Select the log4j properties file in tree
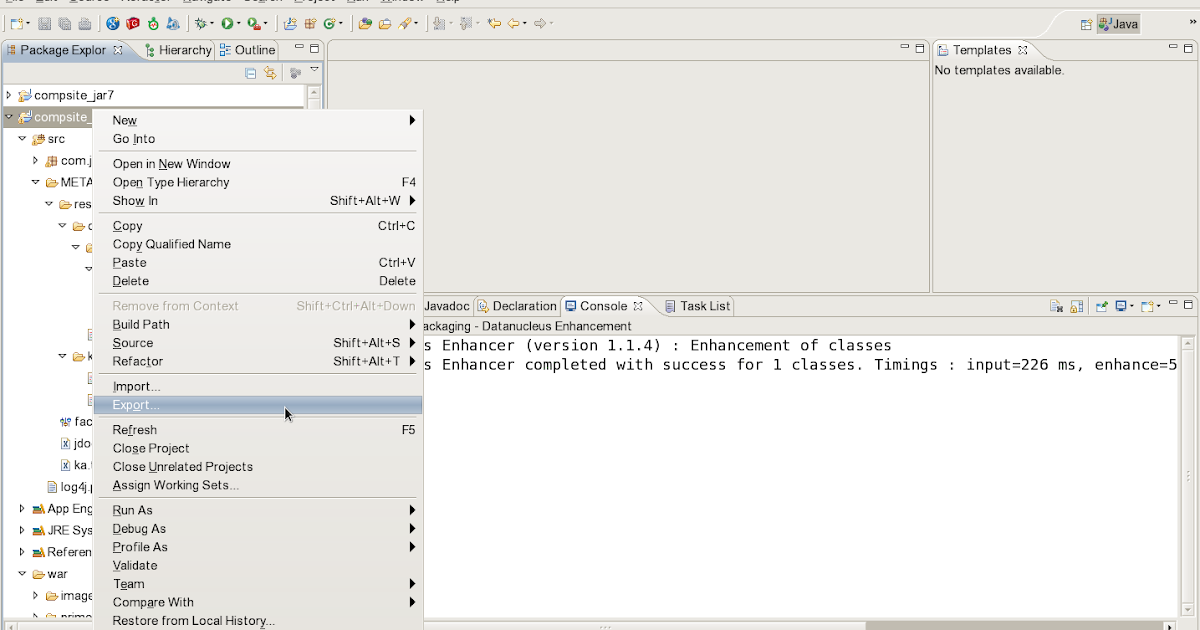This screenshot has width=1200, height=630. (x=69, y=487)
